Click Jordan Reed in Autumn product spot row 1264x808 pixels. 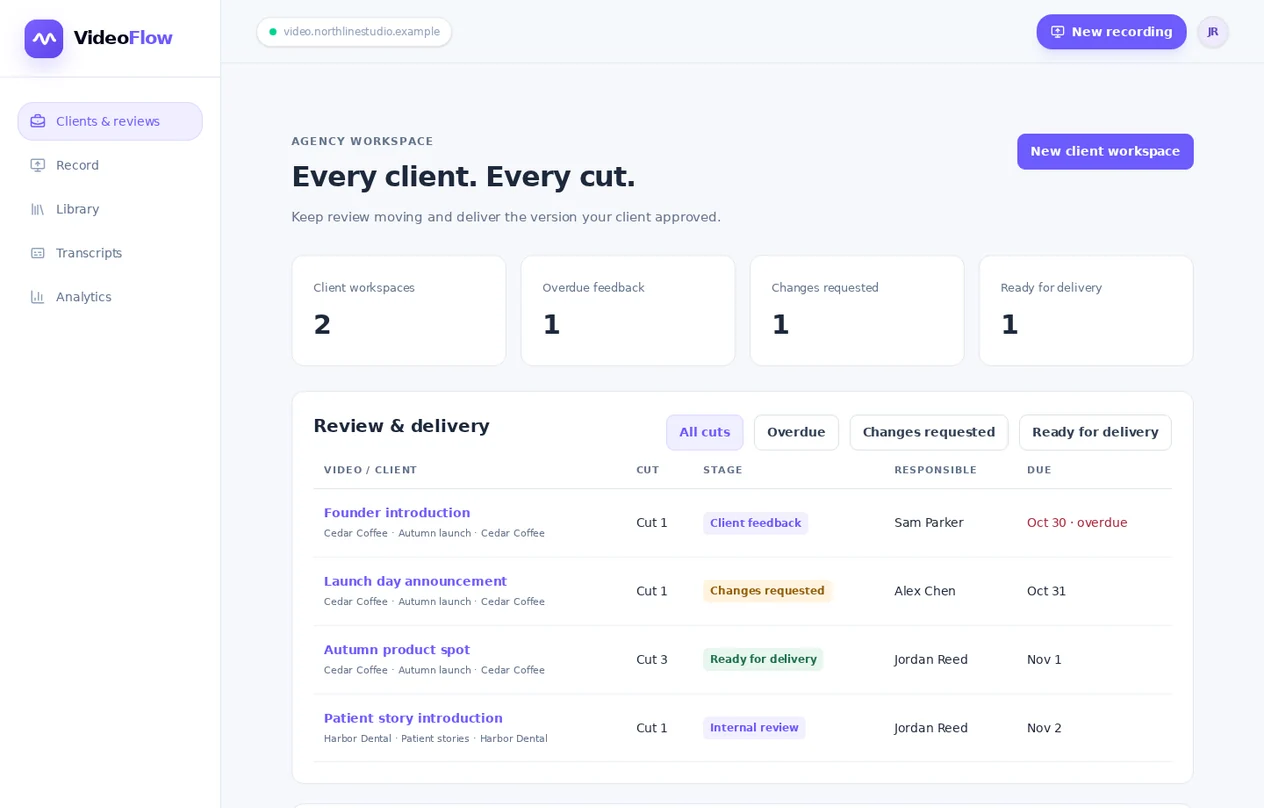click(931, 660)
